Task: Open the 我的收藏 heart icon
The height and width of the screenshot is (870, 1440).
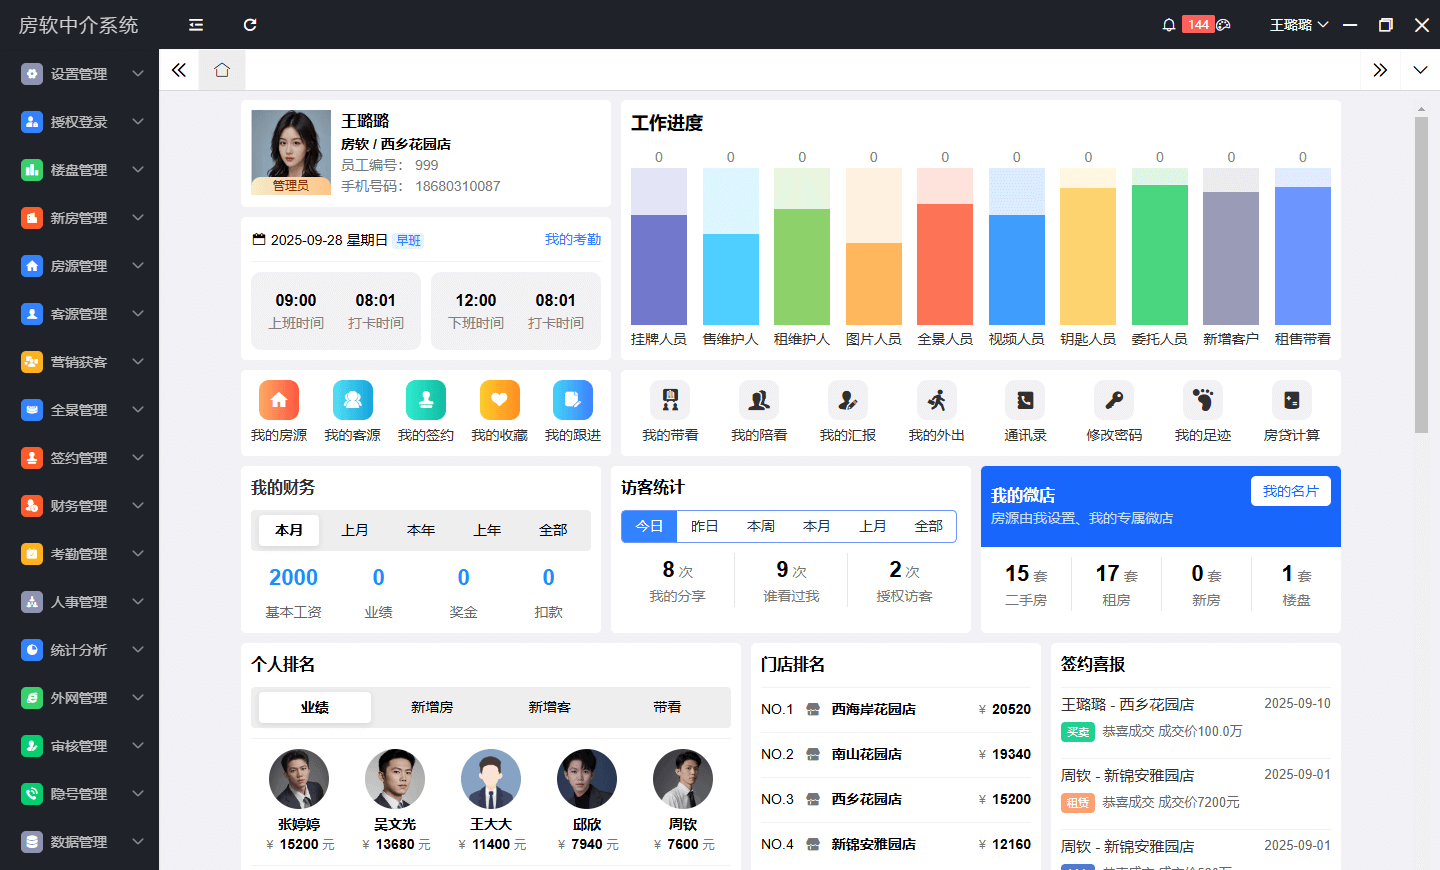Action: point(499,401)
